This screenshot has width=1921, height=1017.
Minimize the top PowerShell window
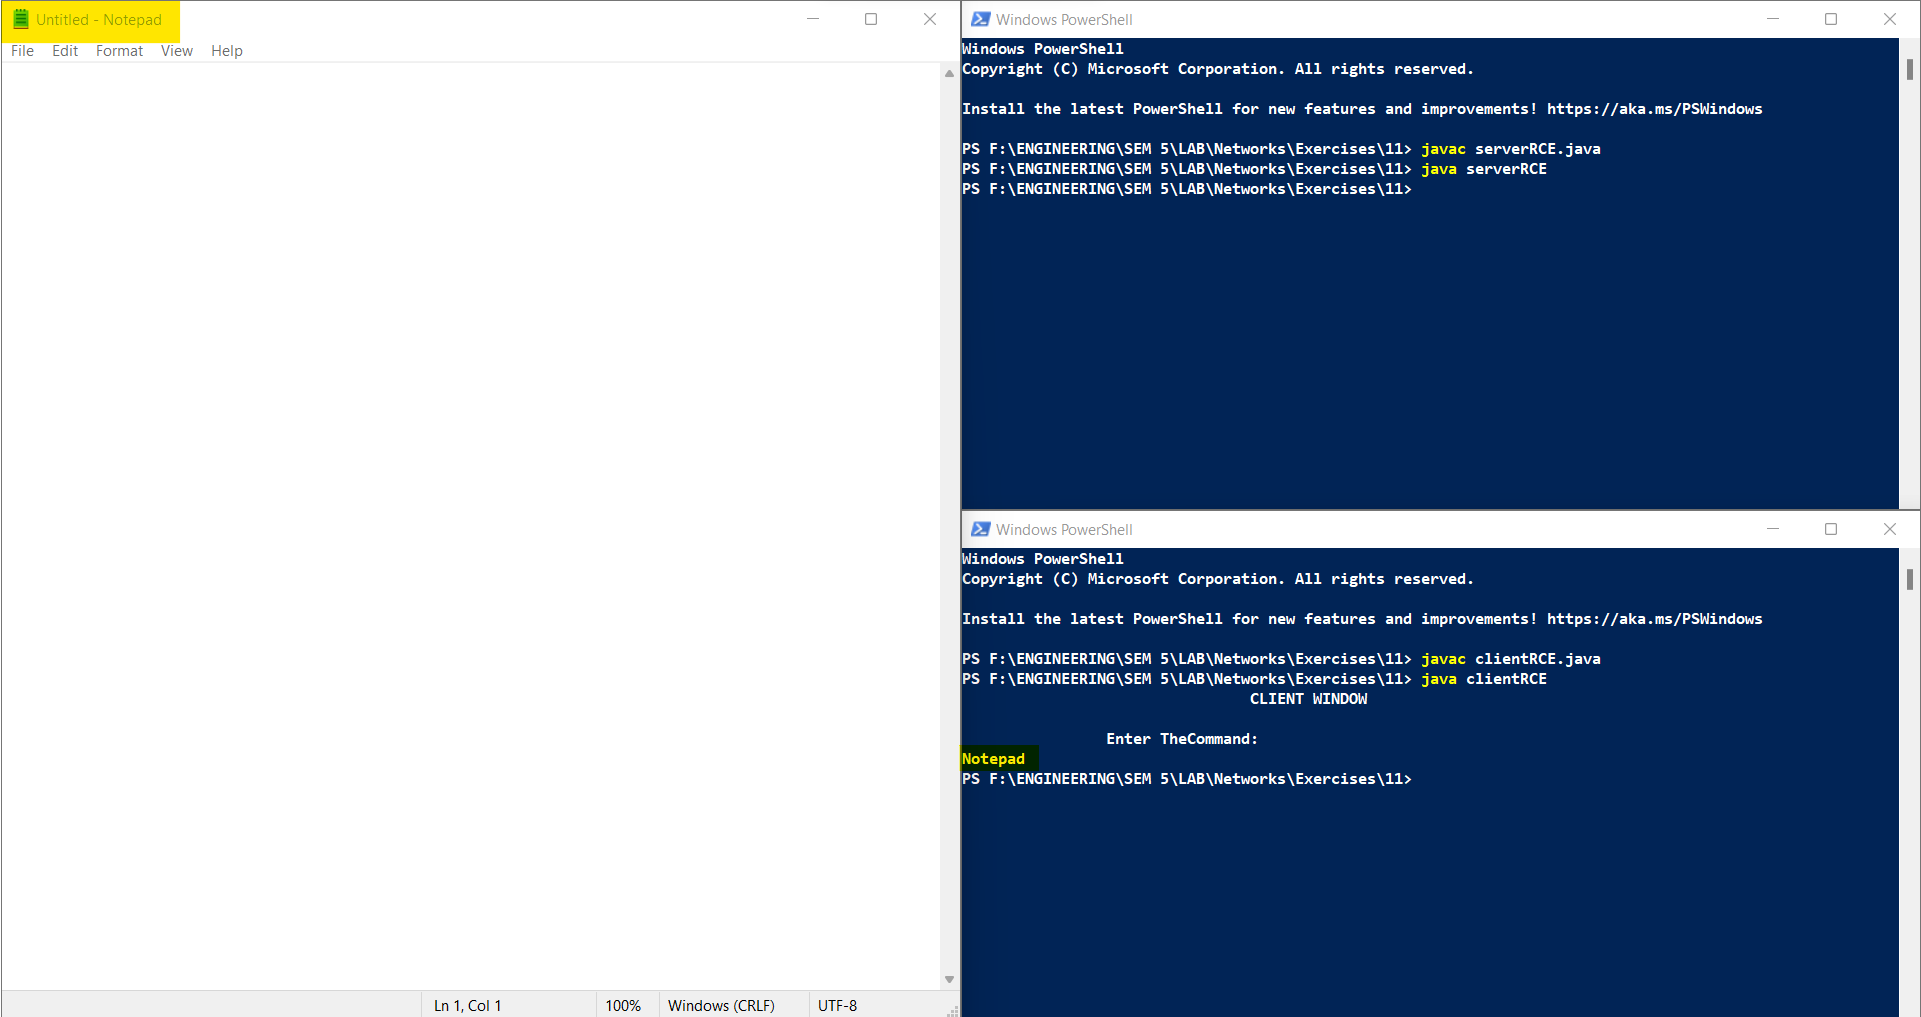coord(1773,19)
